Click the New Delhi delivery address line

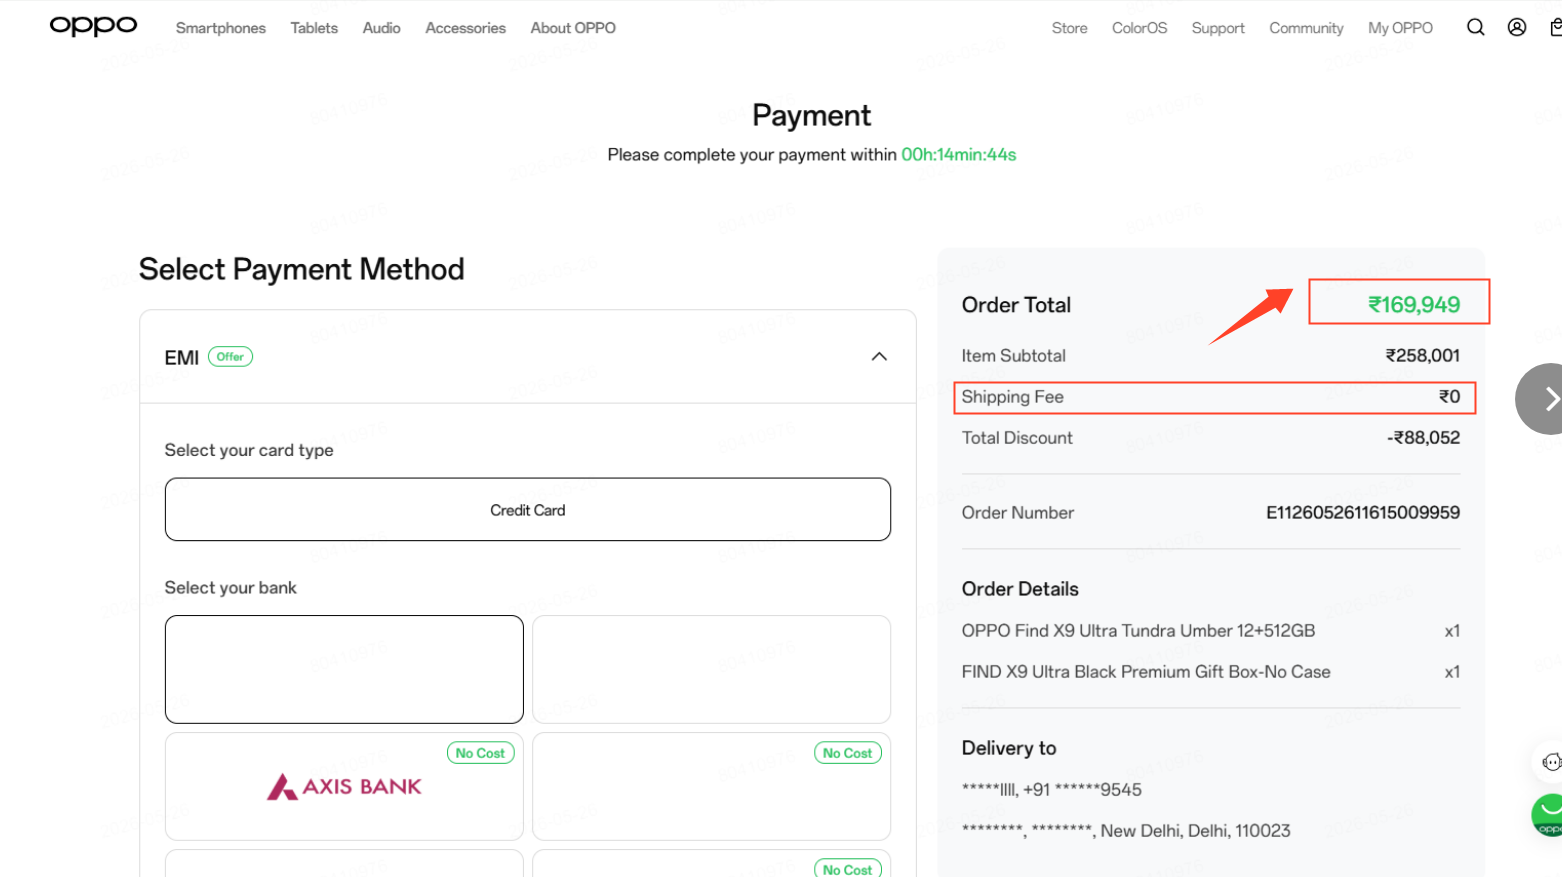[1126, 831]
